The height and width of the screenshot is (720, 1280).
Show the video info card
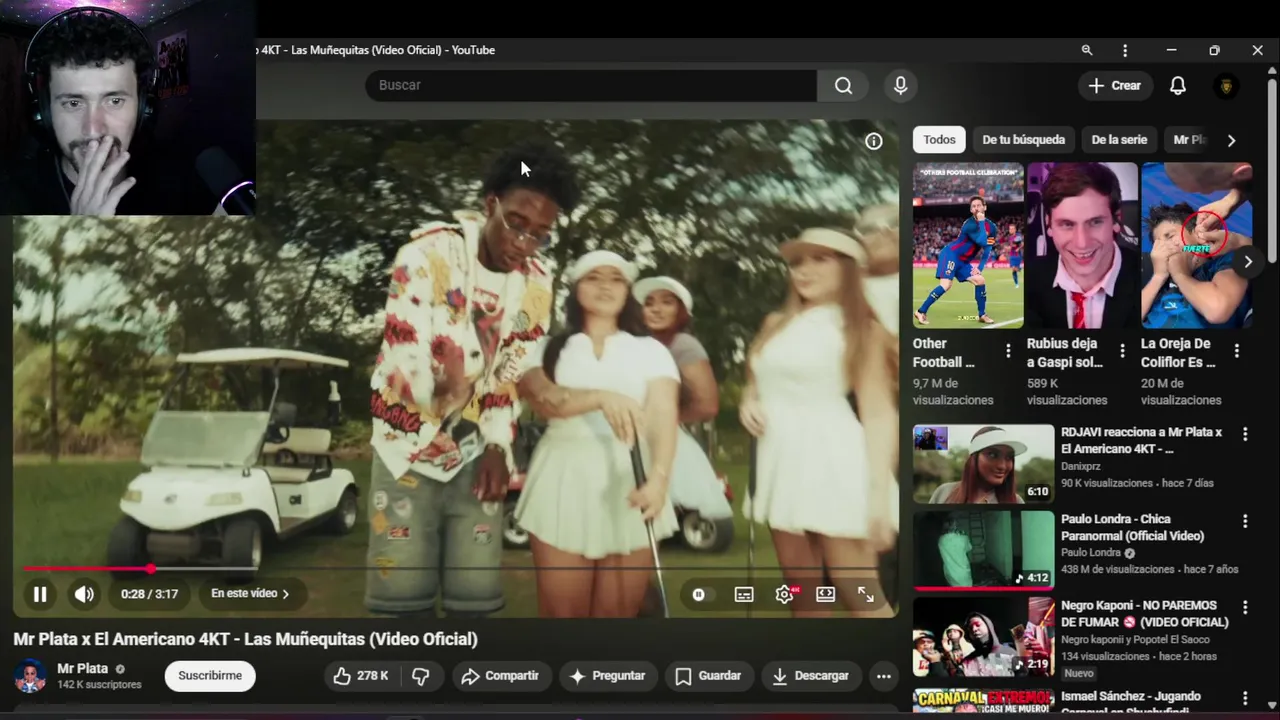873,141
